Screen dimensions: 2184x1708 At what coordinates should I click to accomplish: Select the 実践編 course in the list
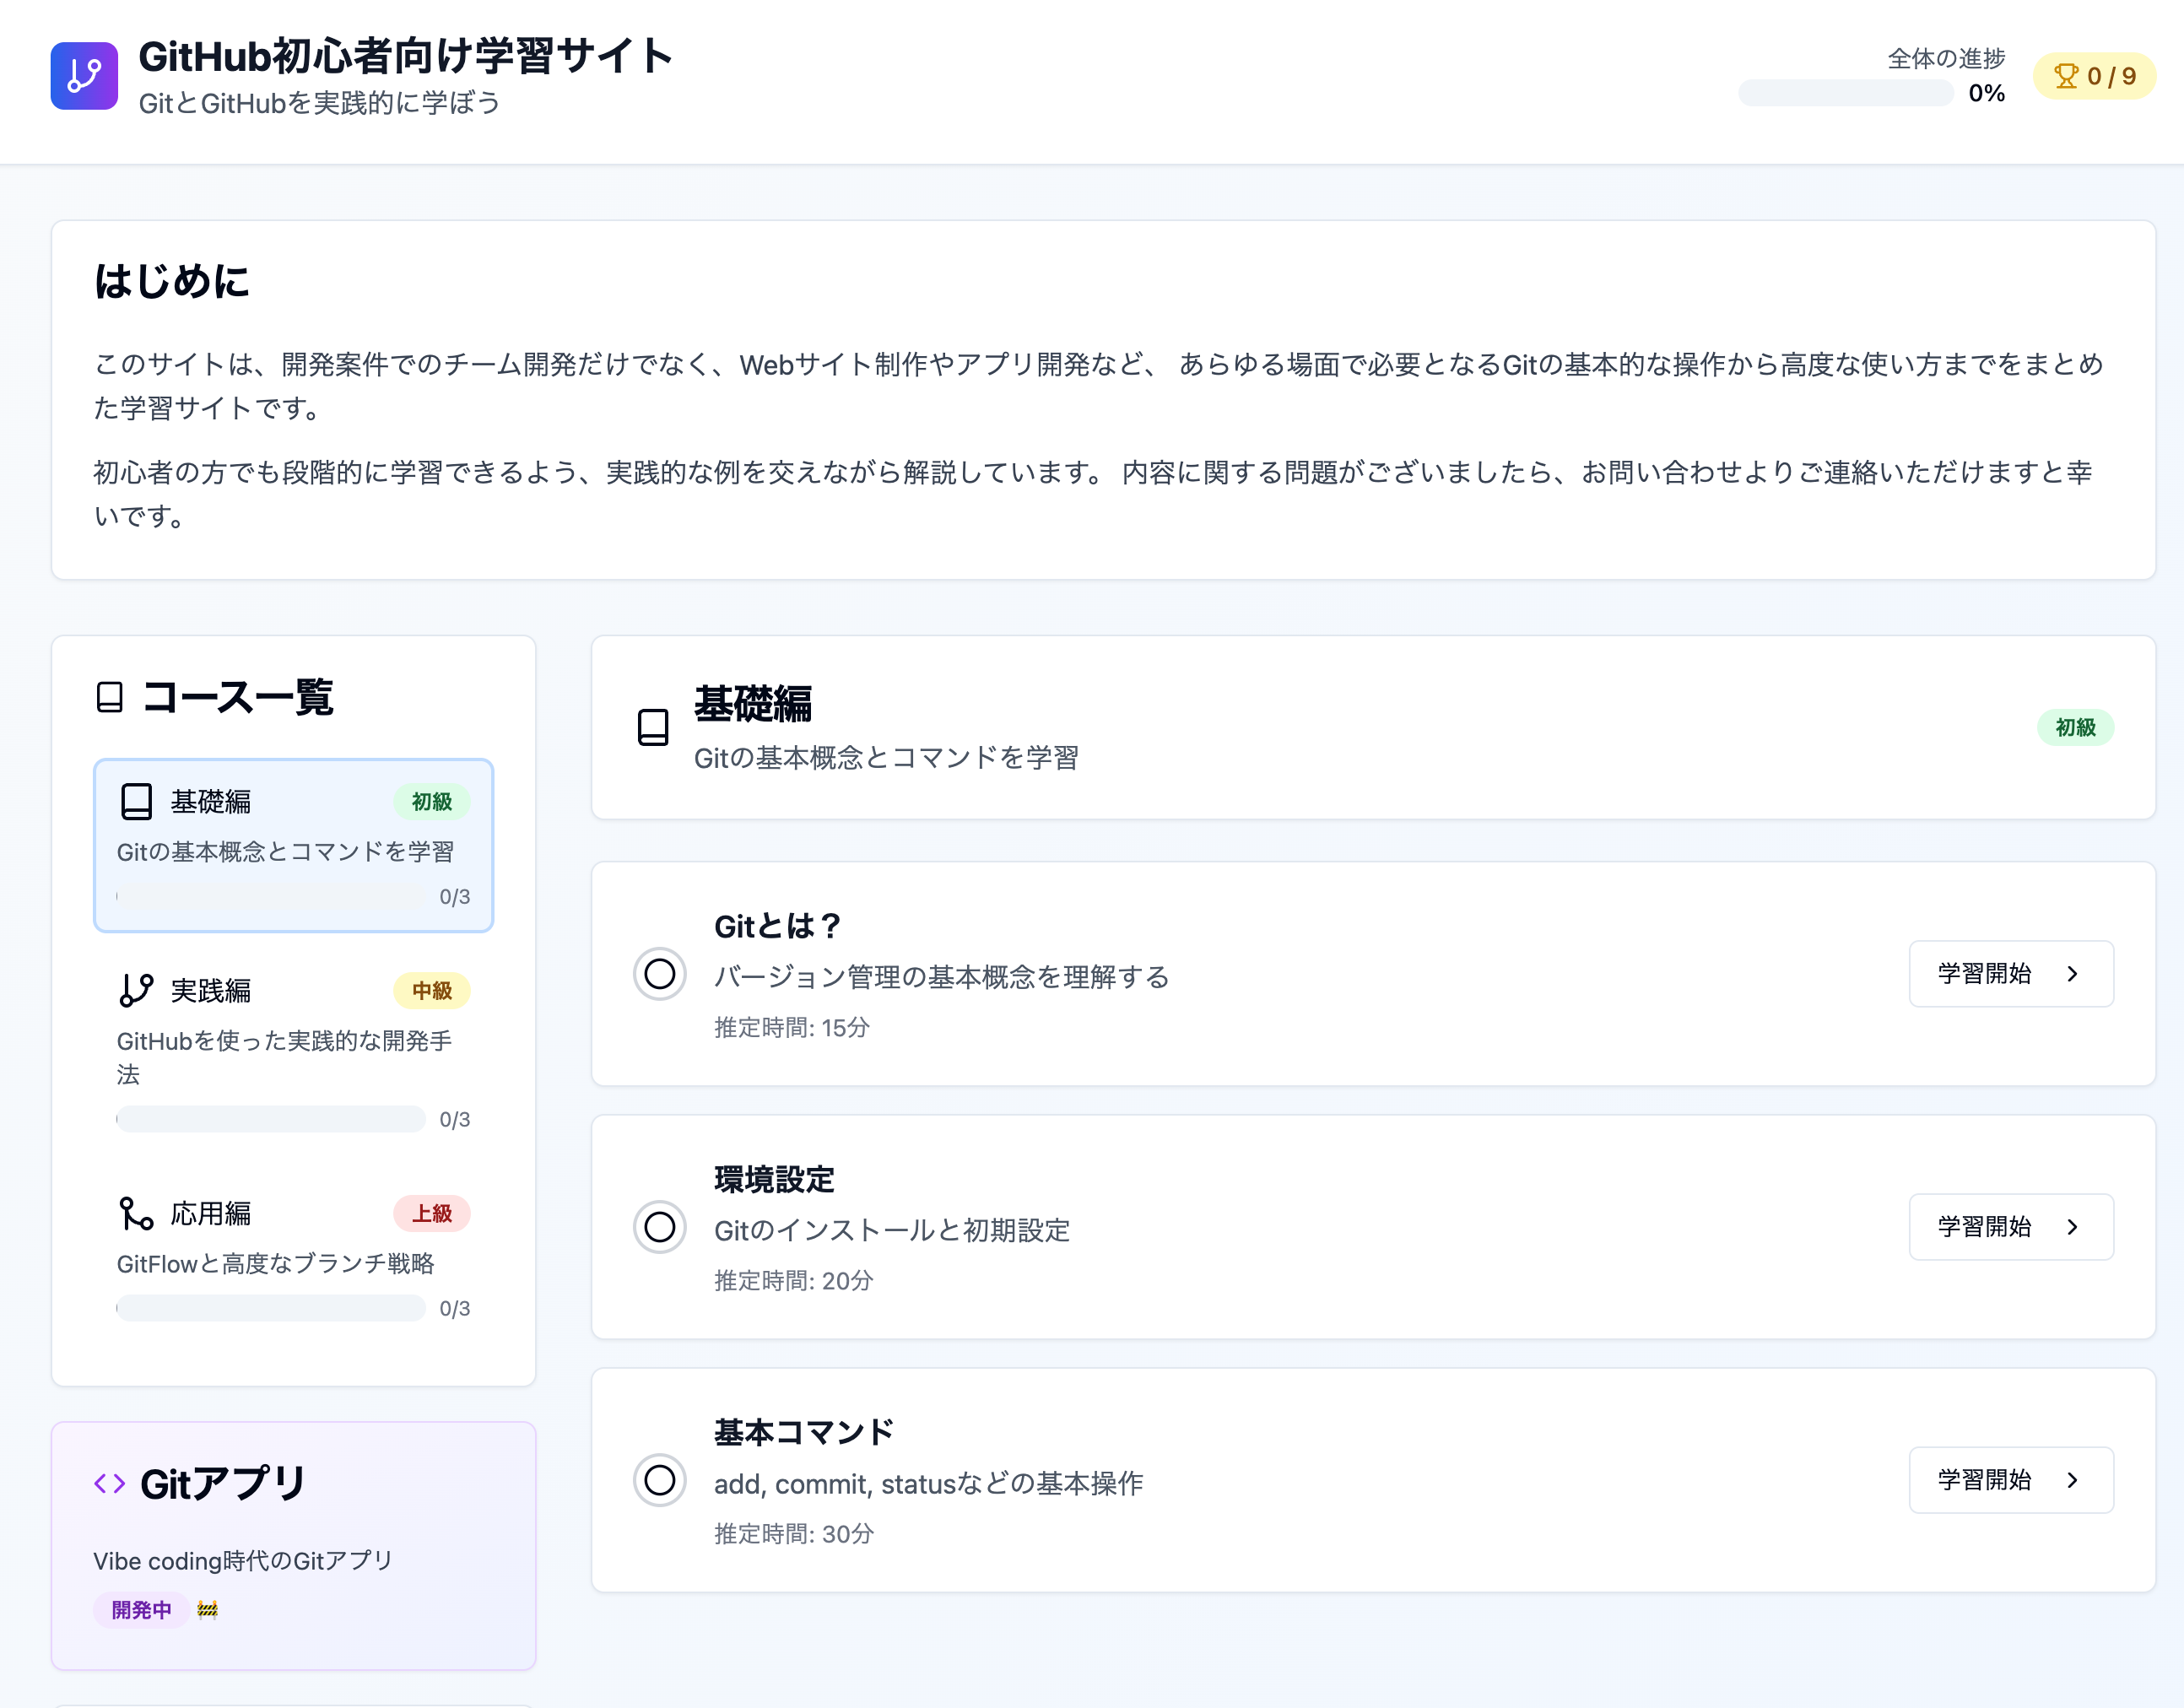[293, 1048]
